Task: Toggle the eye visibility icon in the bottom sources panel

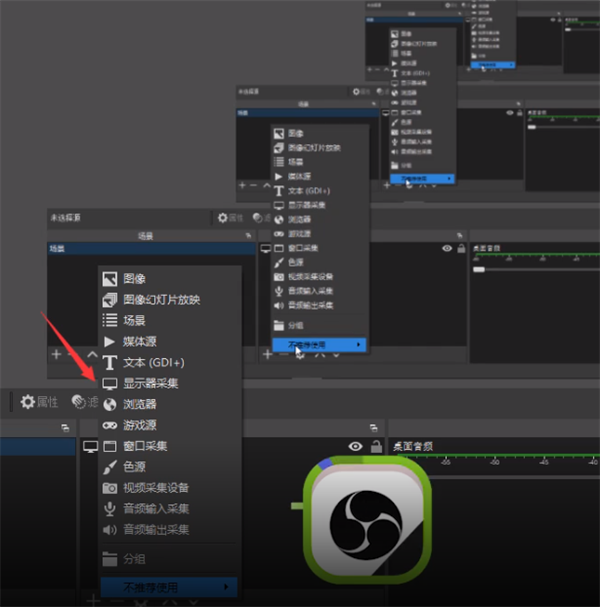Action: (355, 447)
